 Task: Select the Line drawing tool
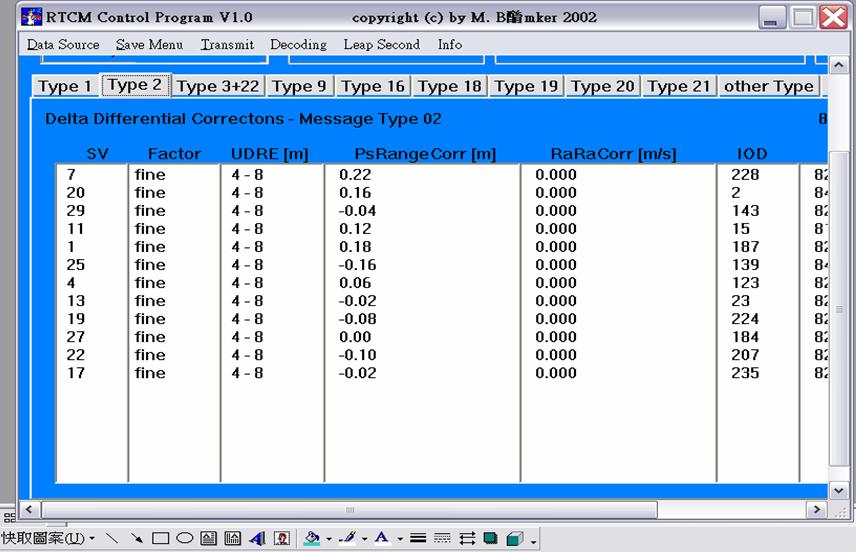pyautogui.click(x=112, y=539)
